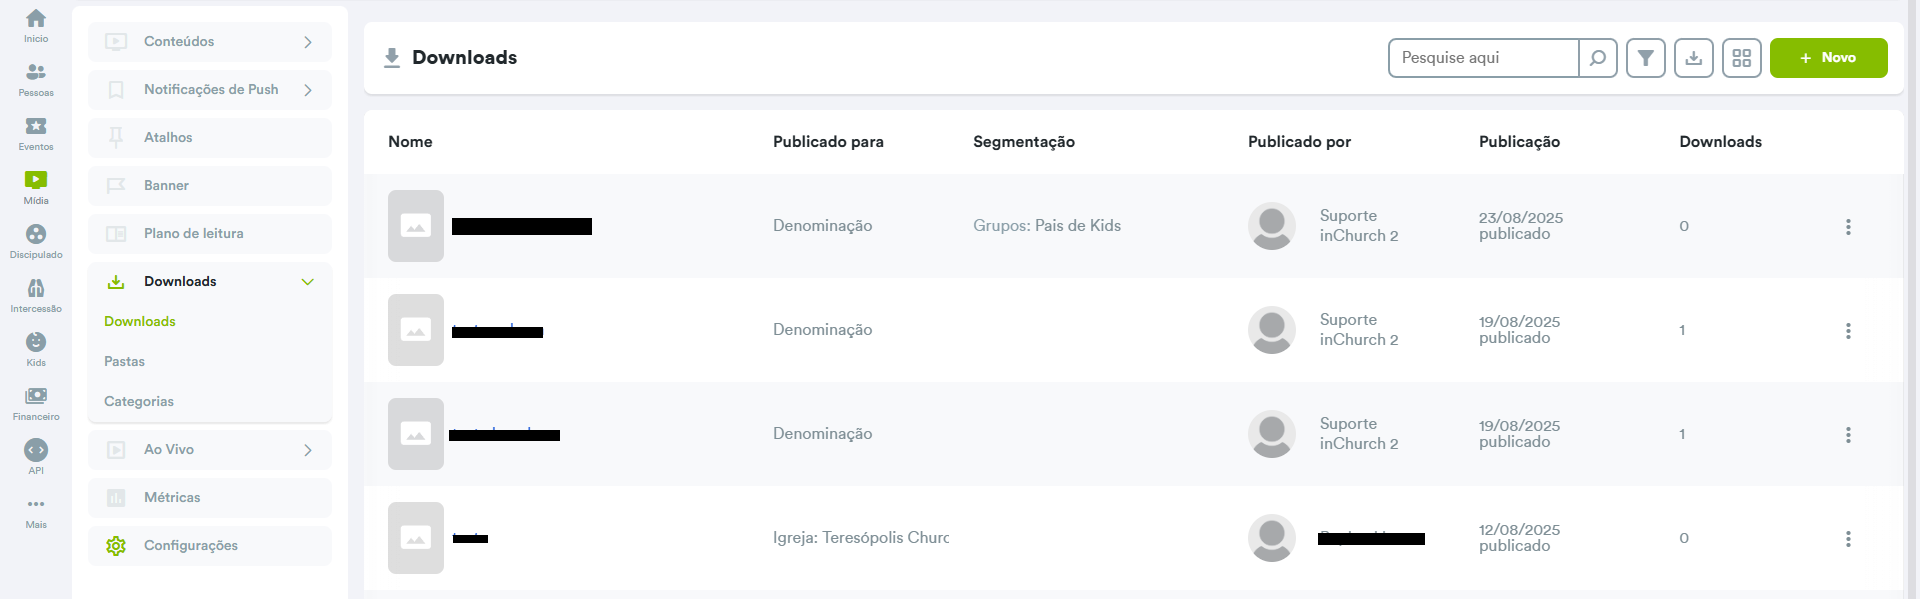
Task: Expand Notificações de Push submenu
Action: tap(210, 90)
